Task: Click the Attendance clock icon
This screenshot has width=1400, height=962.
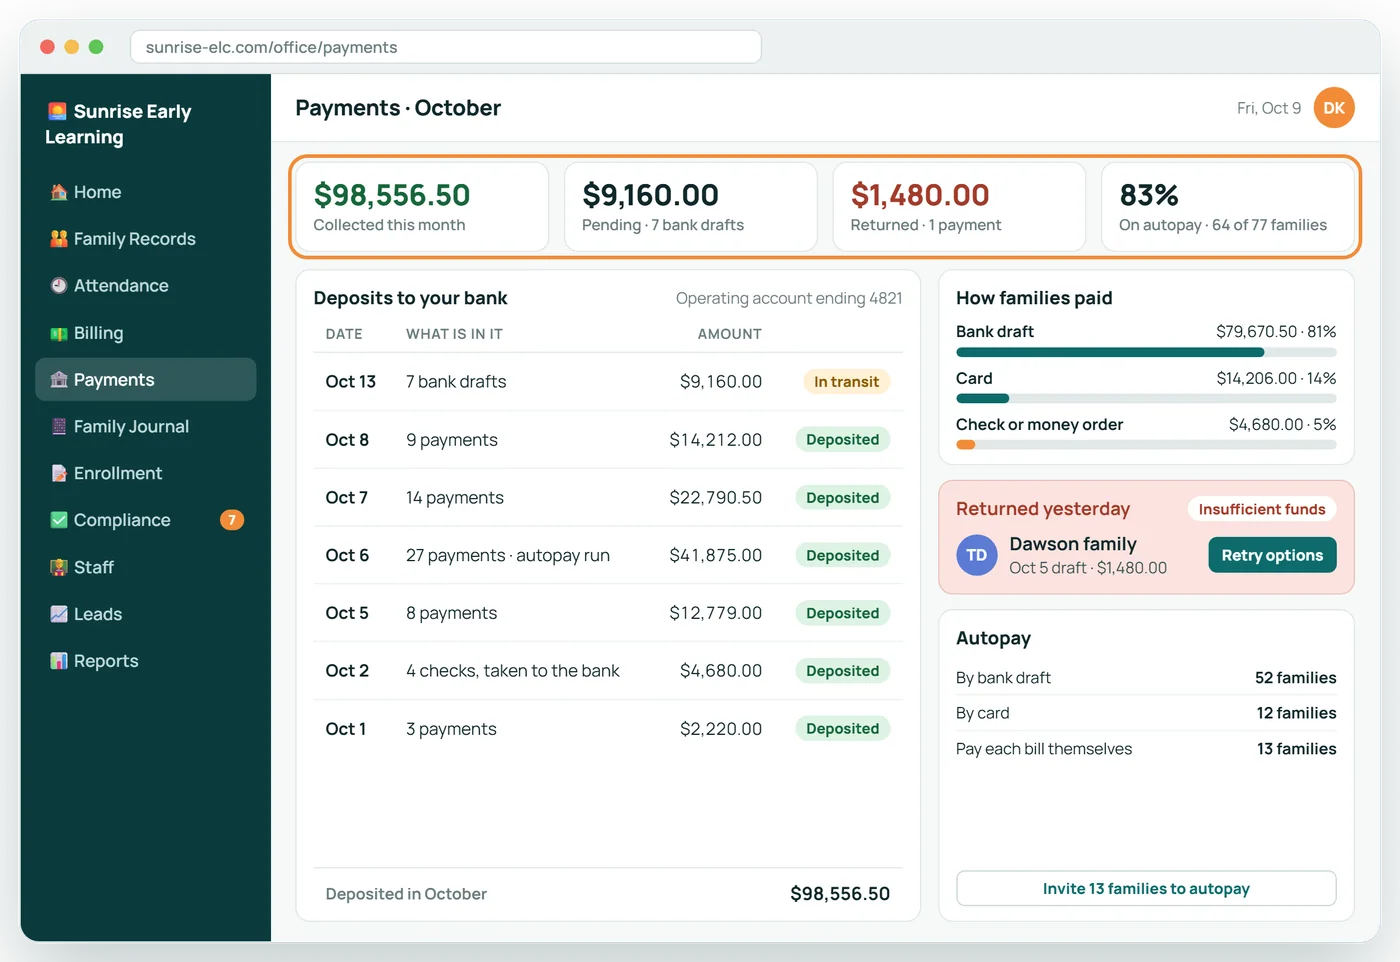Action: click(x=59, y=286)
